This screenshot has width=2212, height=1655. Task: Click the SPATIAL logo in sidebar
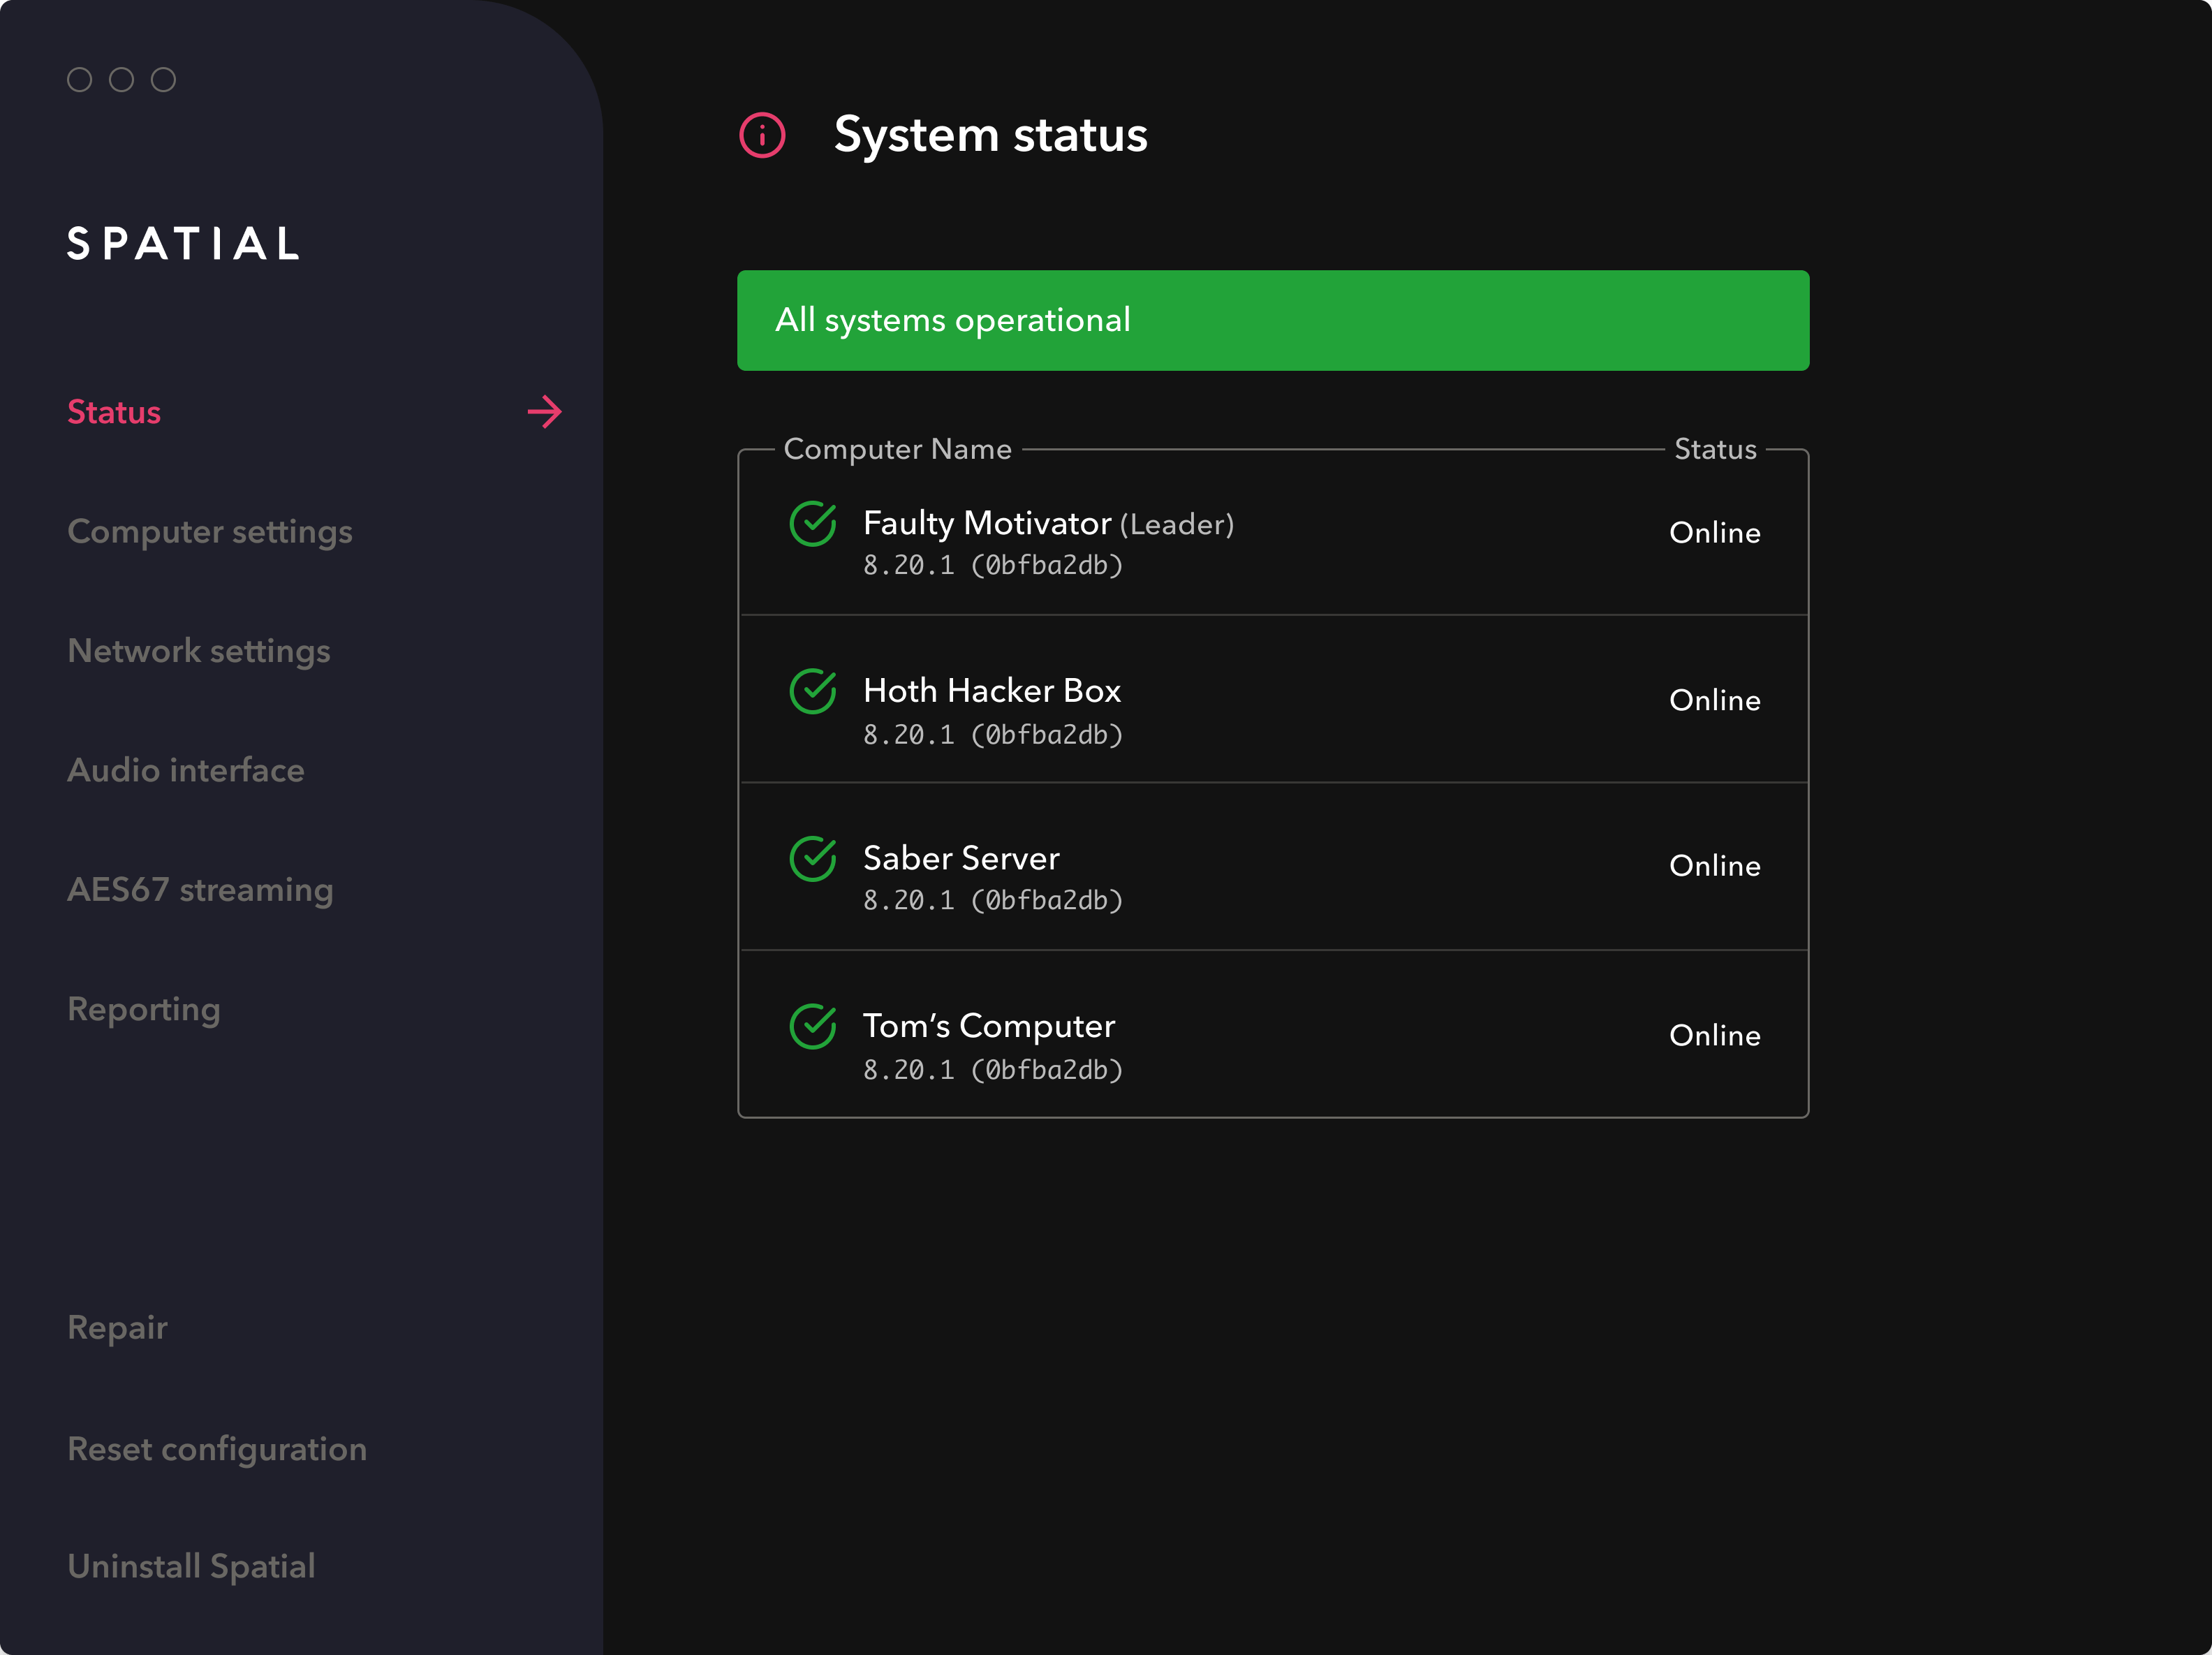(184, 244)
